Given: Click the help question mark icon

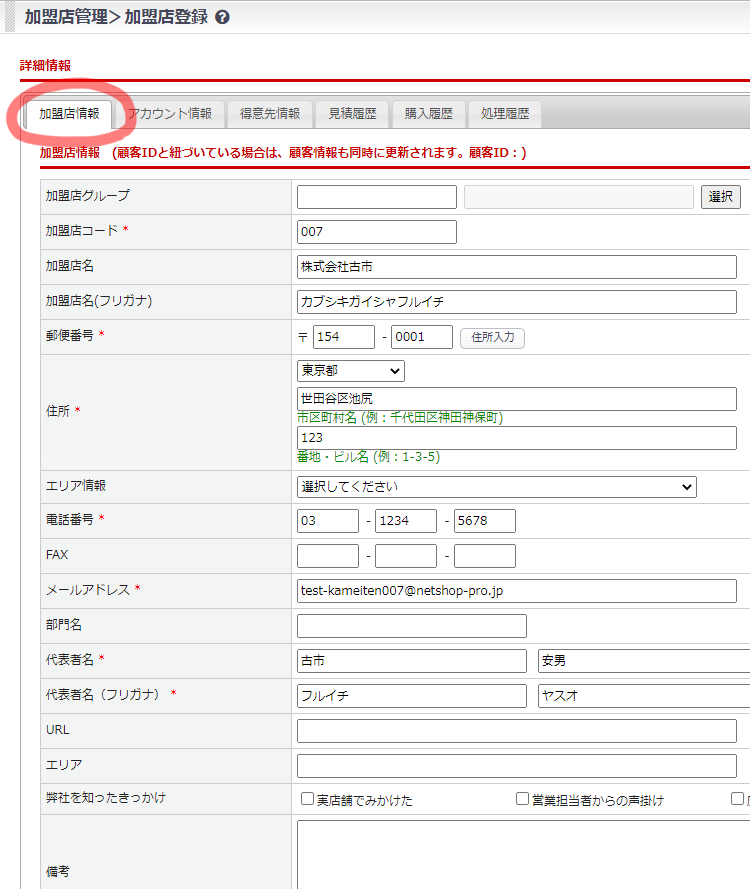Looking at the screenshot, I should click(222, 17).
